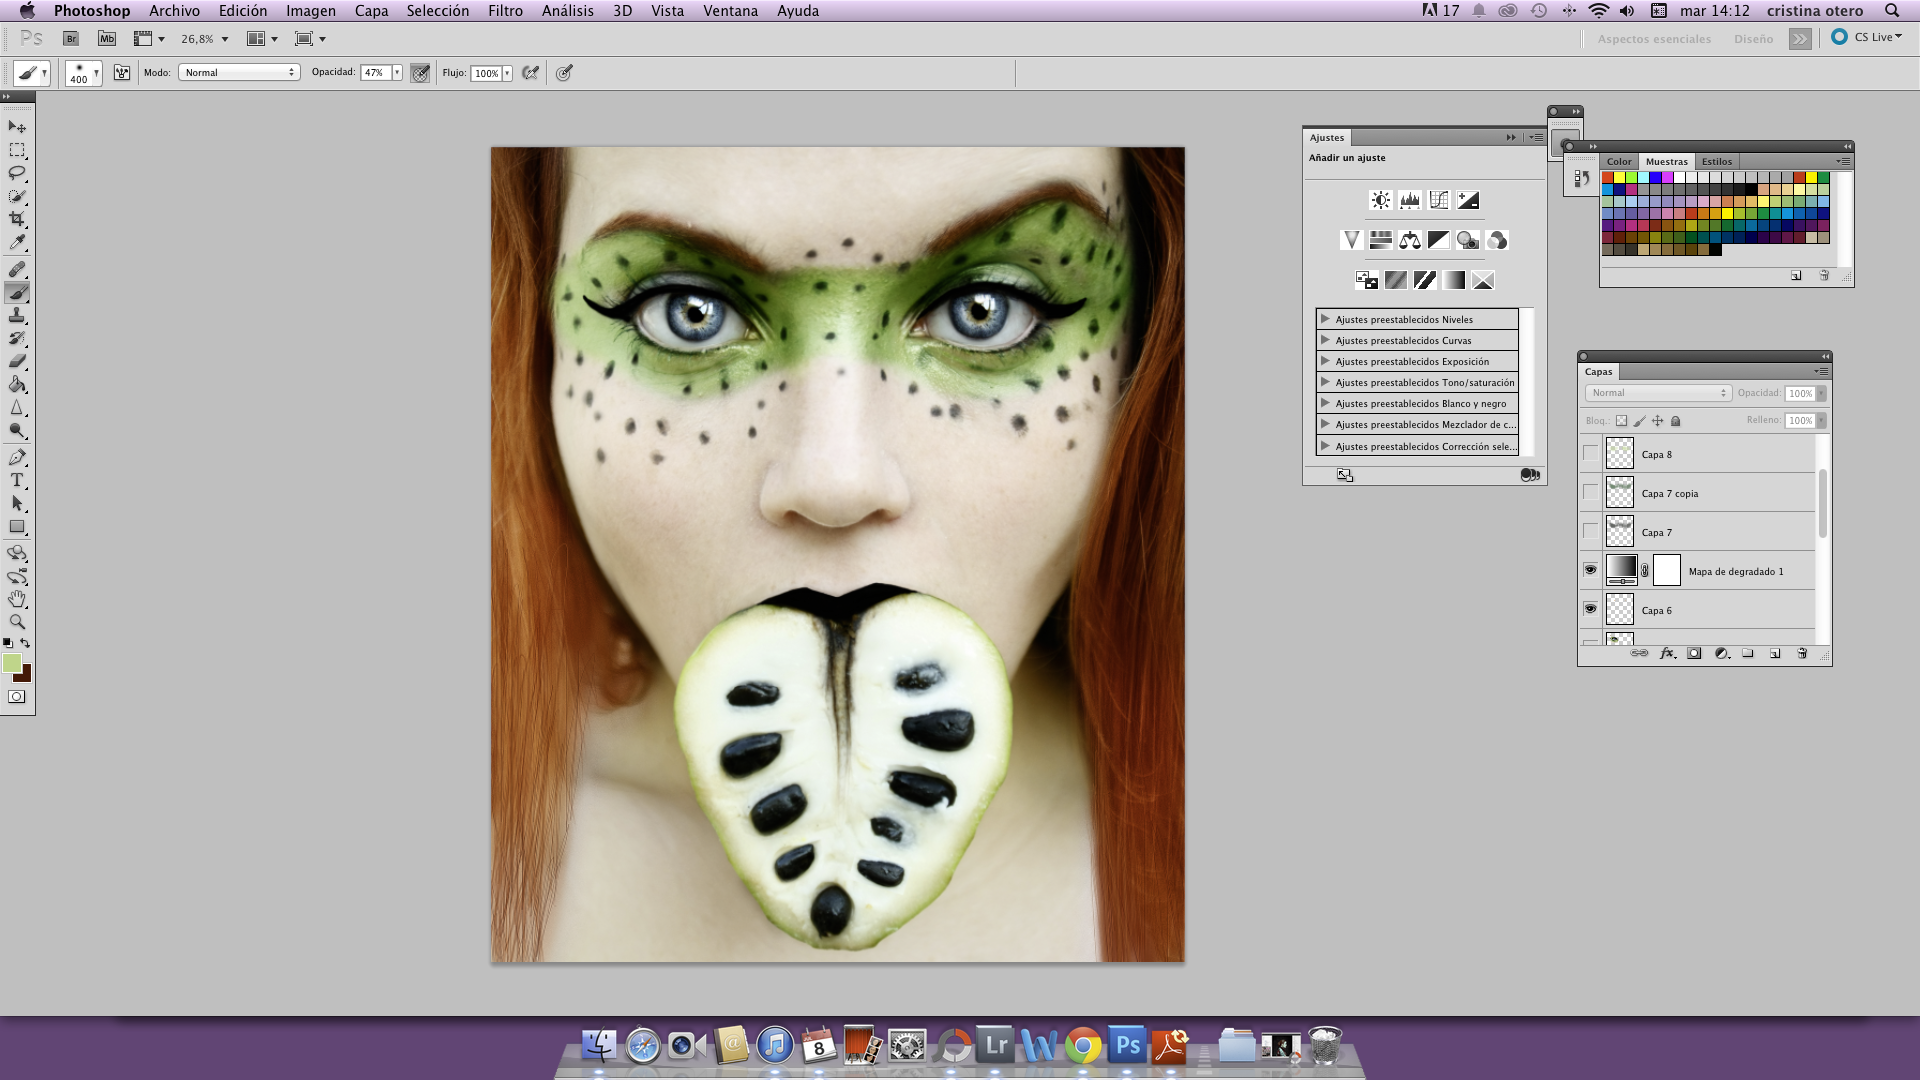1920x1080 pixels.
Task: Select the Hand tool
Action: pyautogui.click(x=17, y=599)
